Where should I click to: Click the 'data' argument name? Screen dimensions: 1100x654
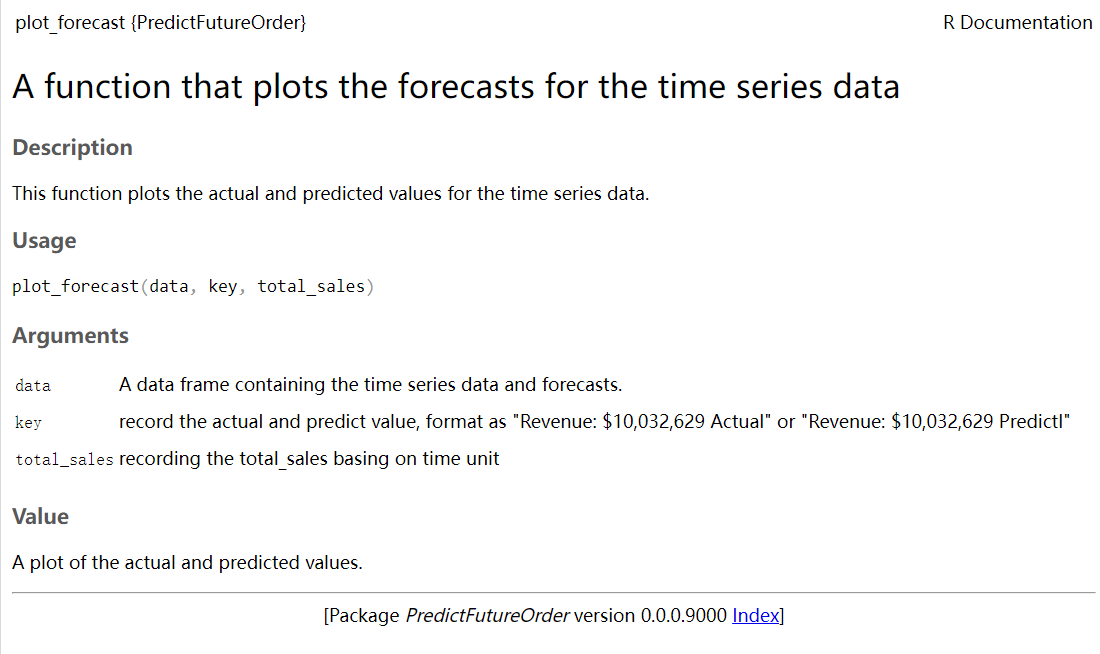click(x=33, y=386)
